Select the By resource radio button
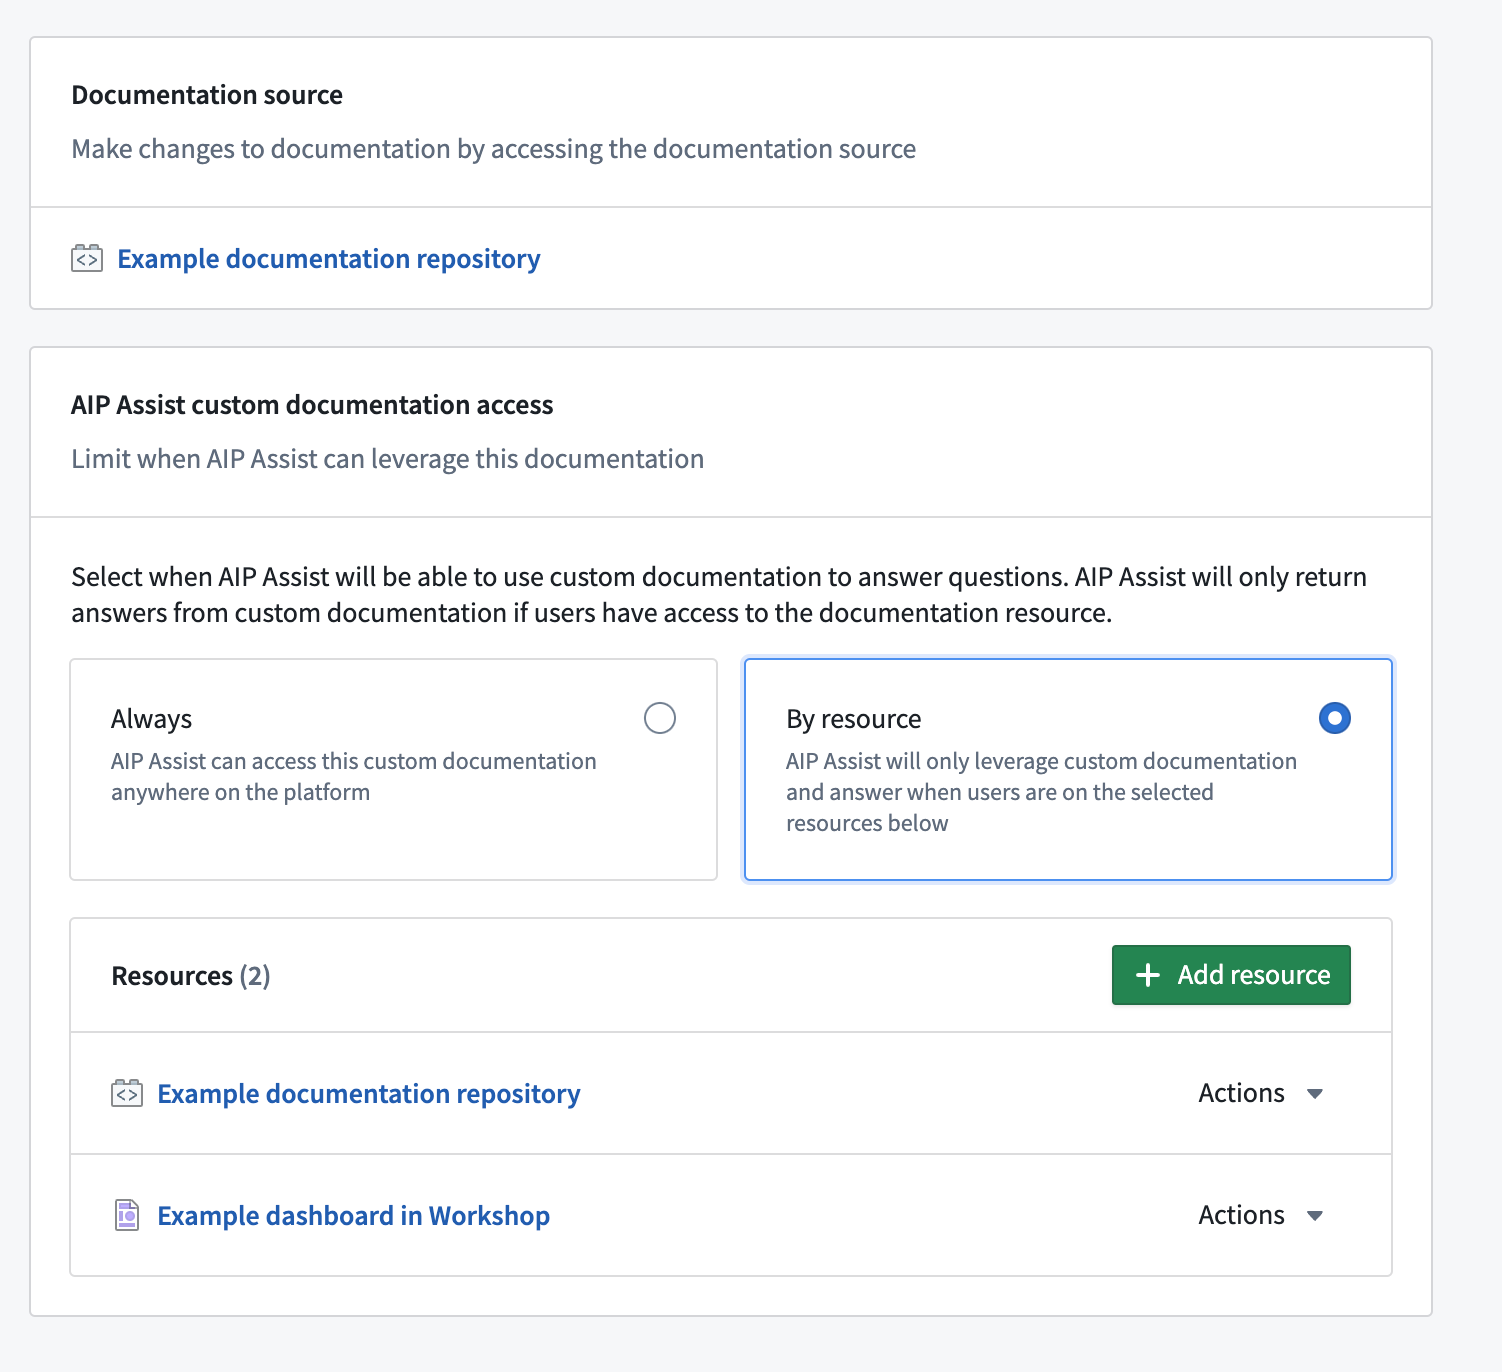The image size is (1502, 1372). click(1335, 718)
